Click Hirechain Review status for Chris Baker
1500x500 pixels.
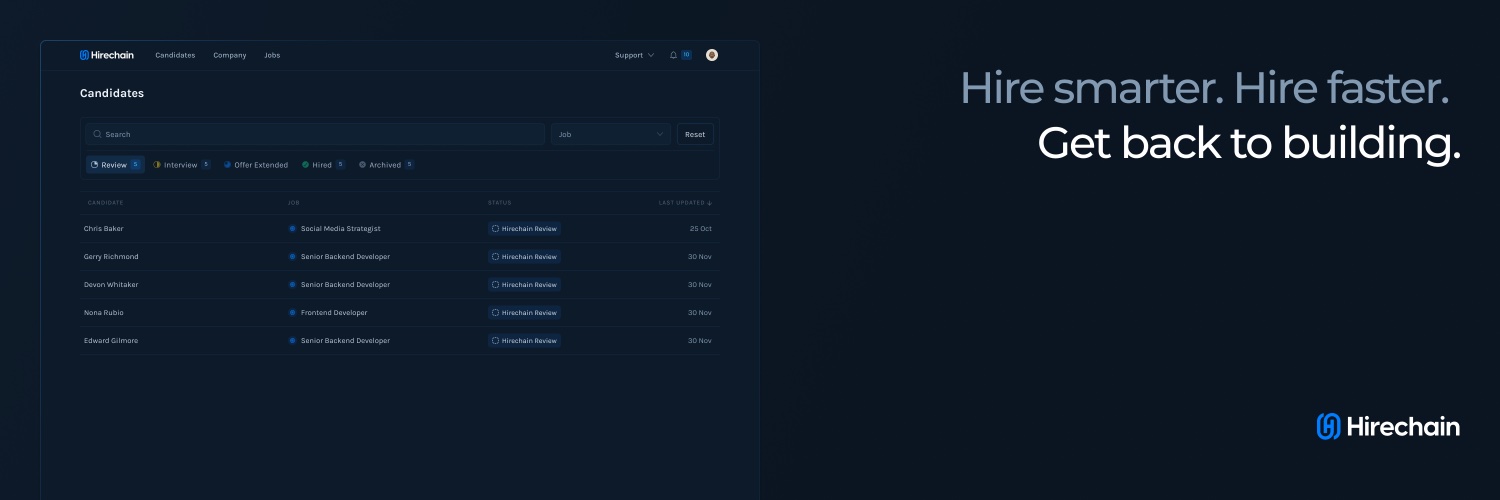point(525,229)
